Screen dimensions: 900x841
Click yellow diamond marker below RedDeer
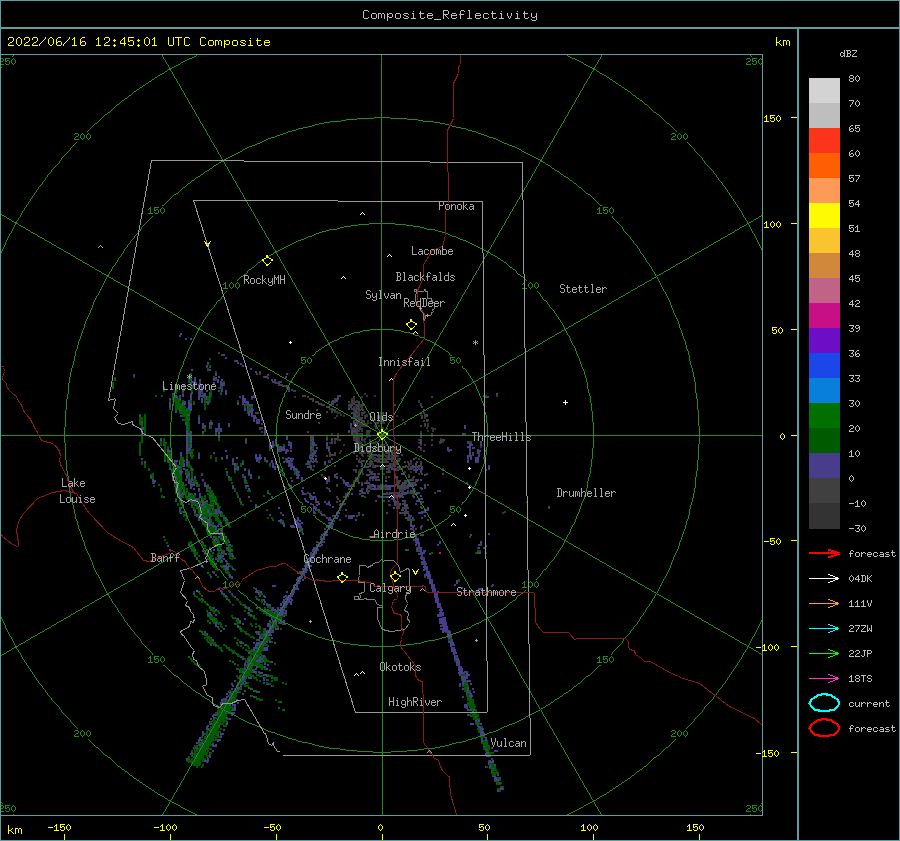(x=412, y=325)
